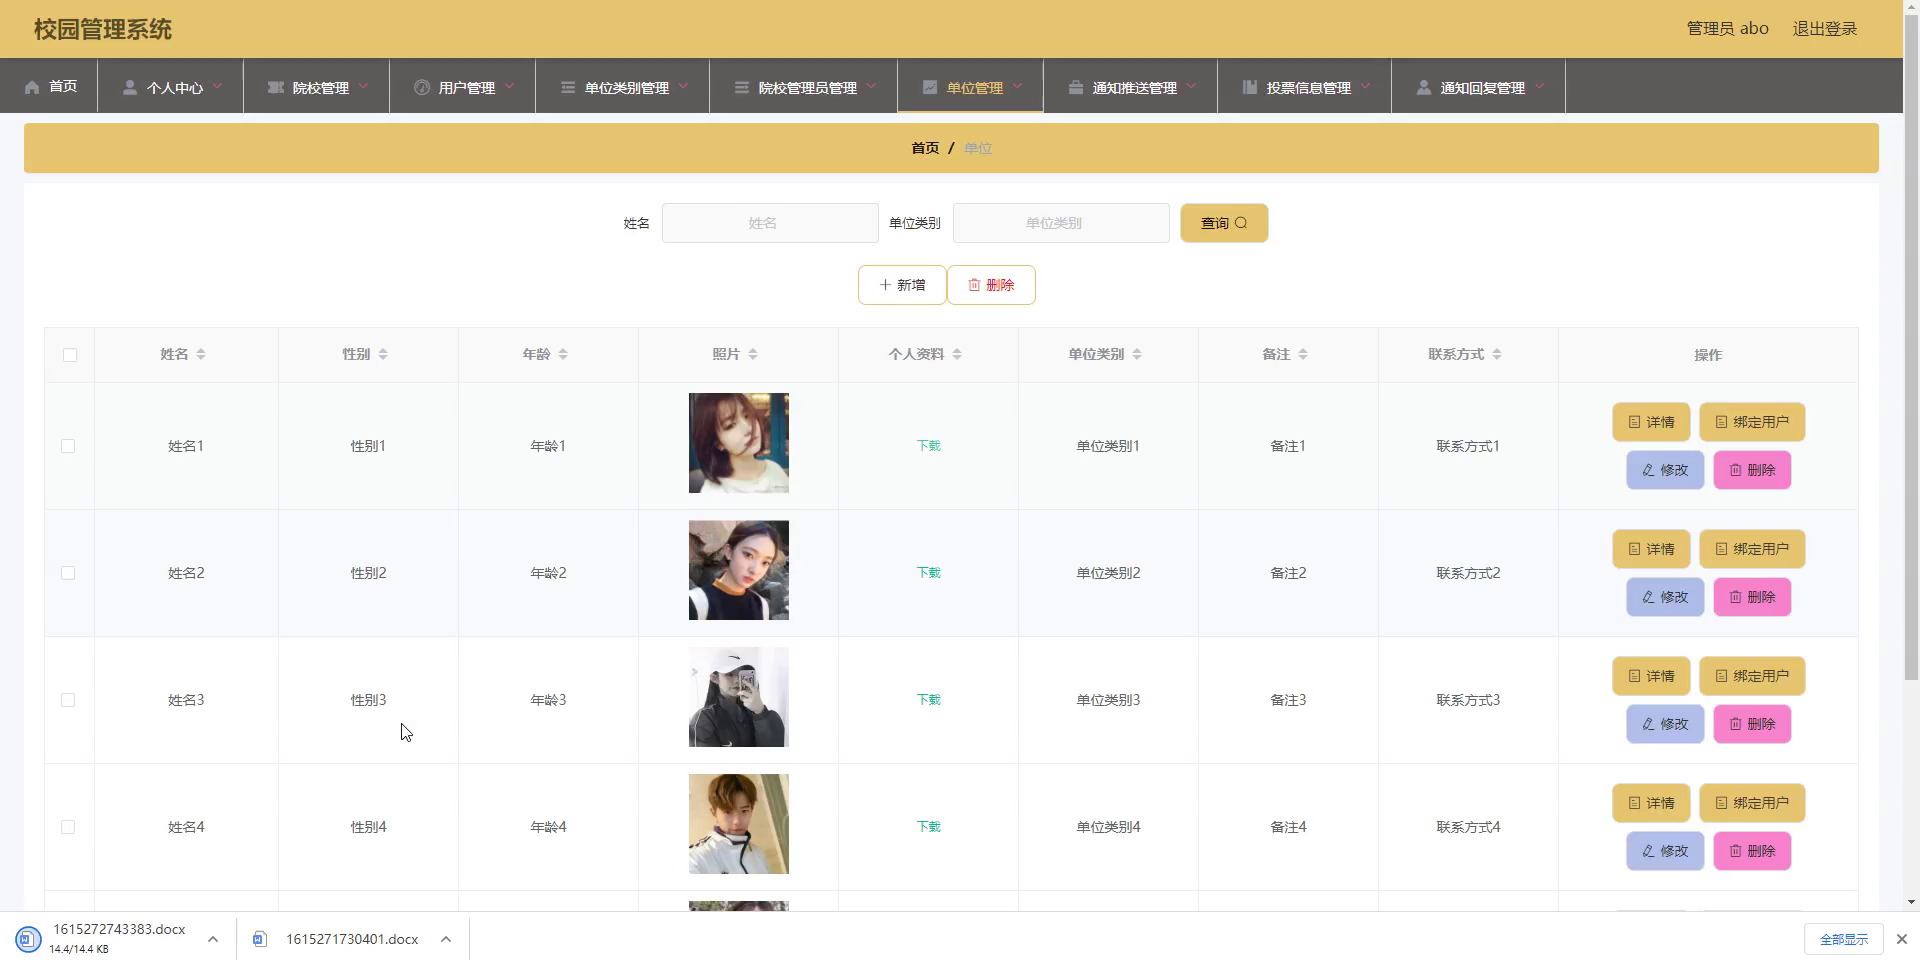
Task: Open the 首页 navigation tab
Action: click(x=50, y=87)
